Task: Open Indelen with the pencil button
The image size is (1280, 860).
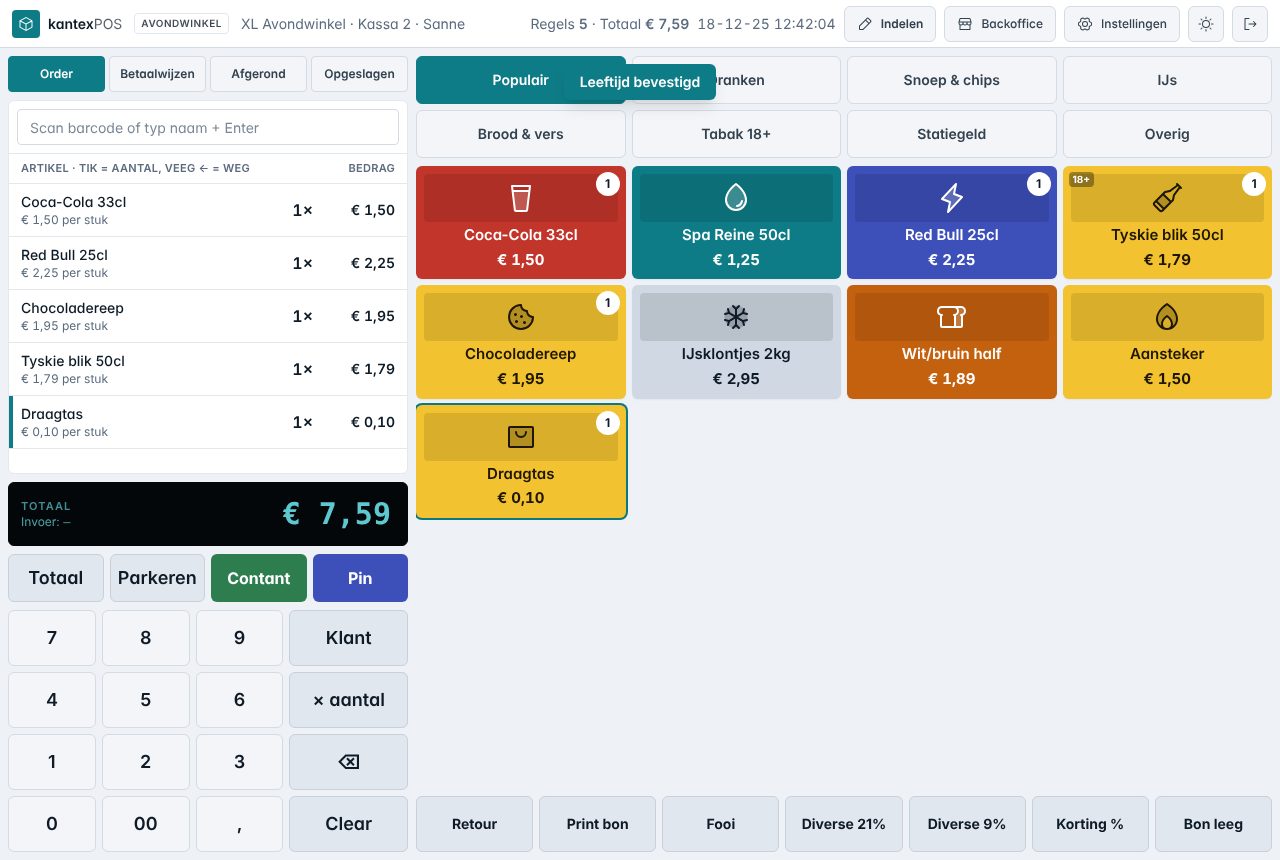Action: (890, 24)
